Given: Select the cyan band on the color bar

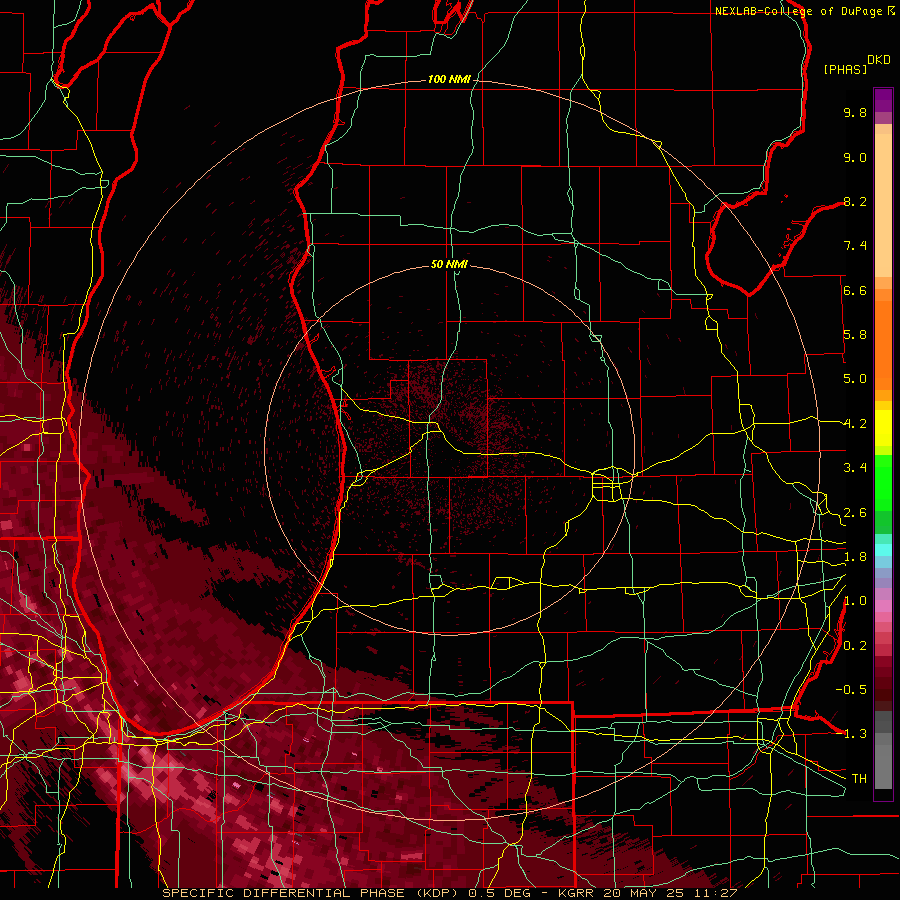Looking at the screenshot, I should (883, 550).
